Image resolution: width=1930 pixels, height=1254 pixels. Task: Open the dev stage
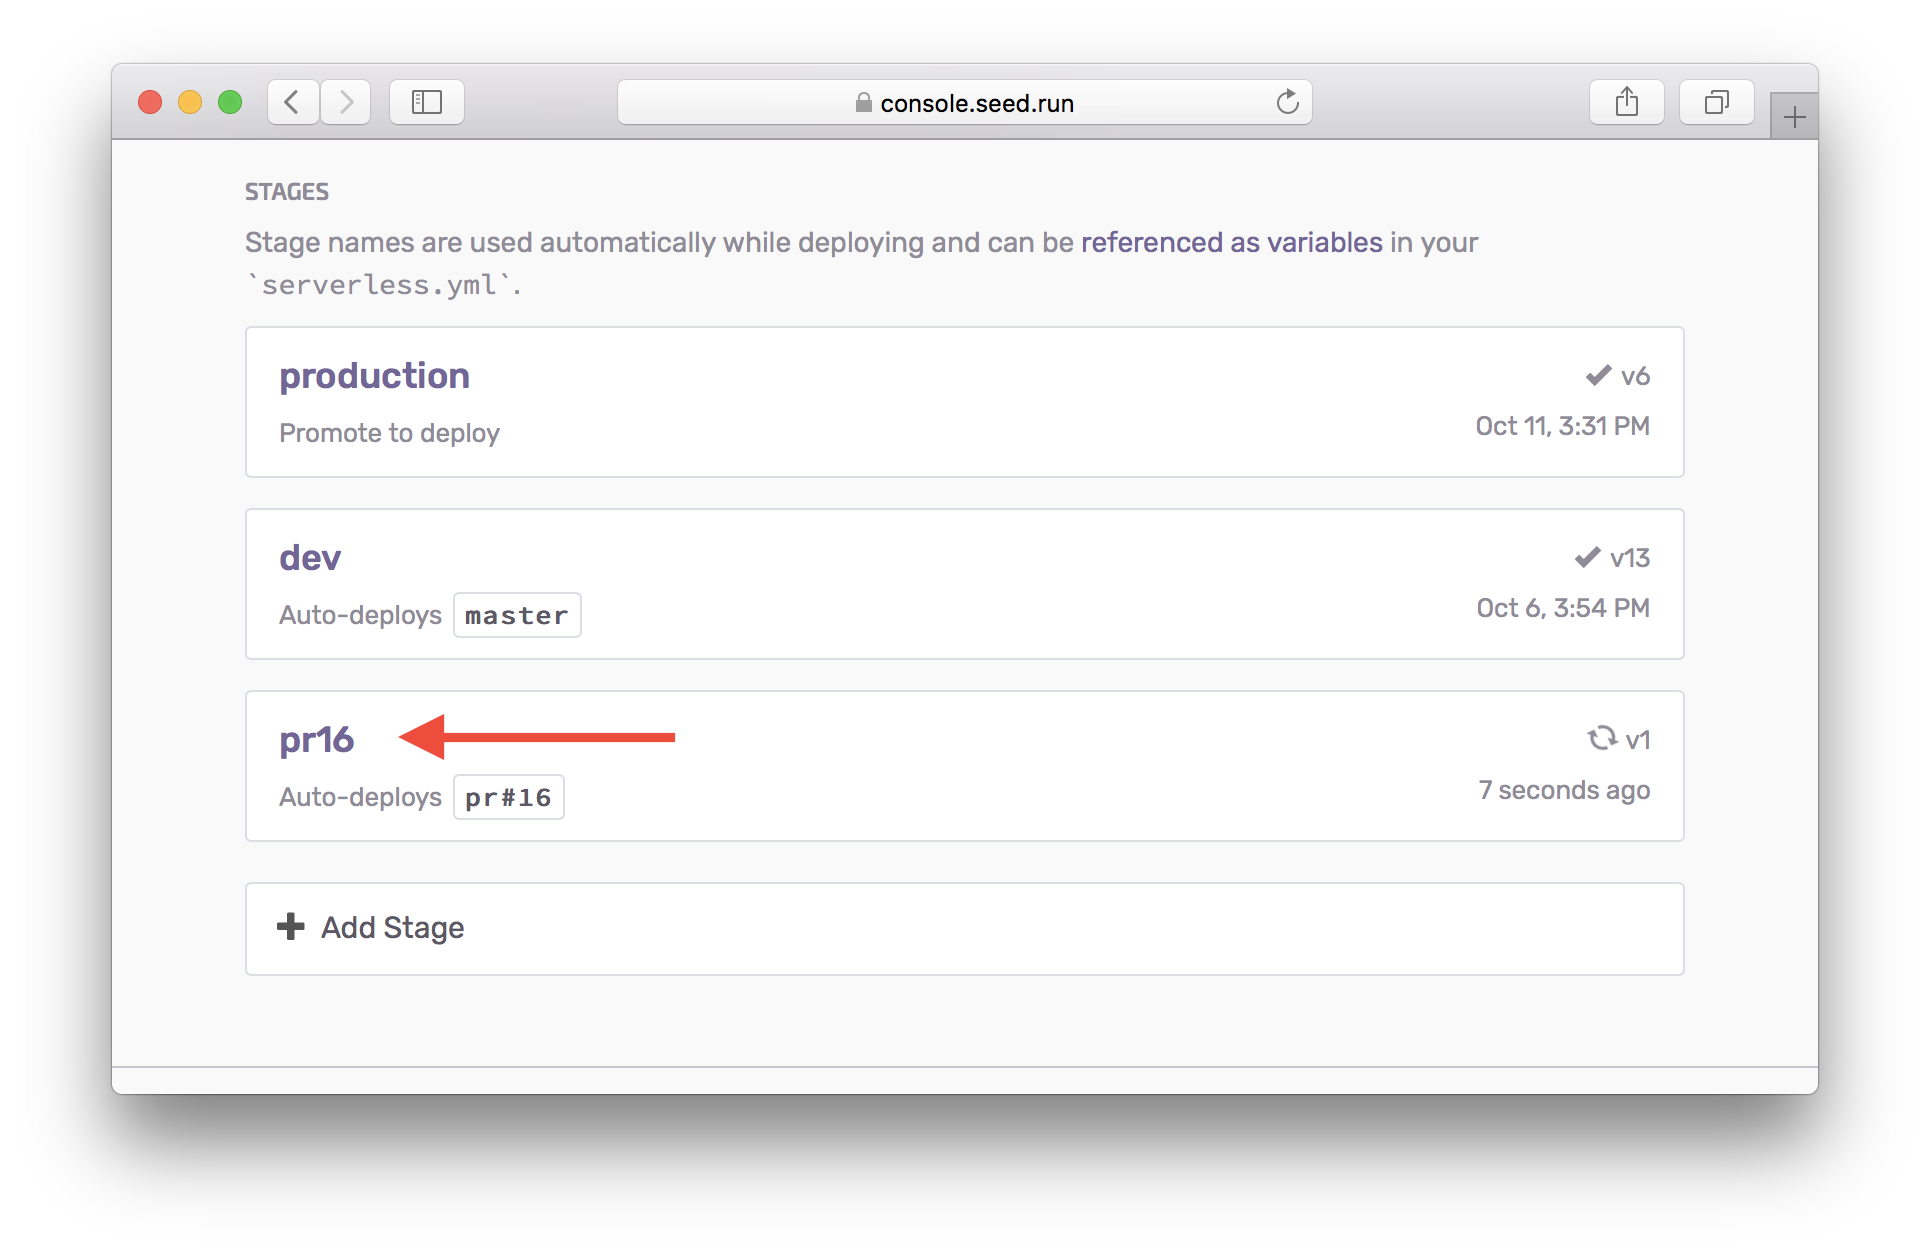pyautogui.click(x=310, y=557)
